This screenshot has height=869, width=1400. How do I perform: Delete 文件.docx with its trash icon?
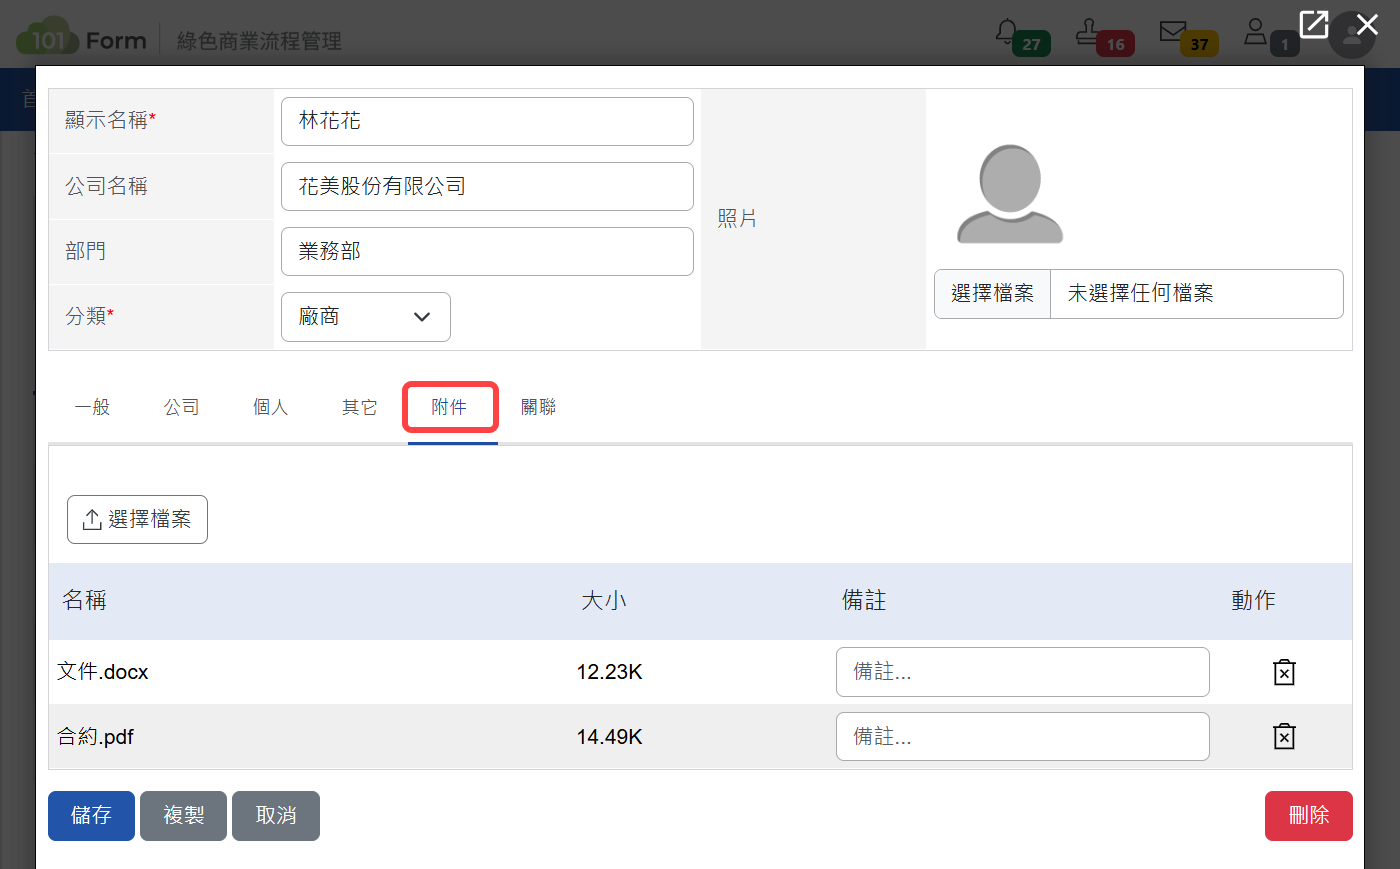click(x=1284, y=672)
